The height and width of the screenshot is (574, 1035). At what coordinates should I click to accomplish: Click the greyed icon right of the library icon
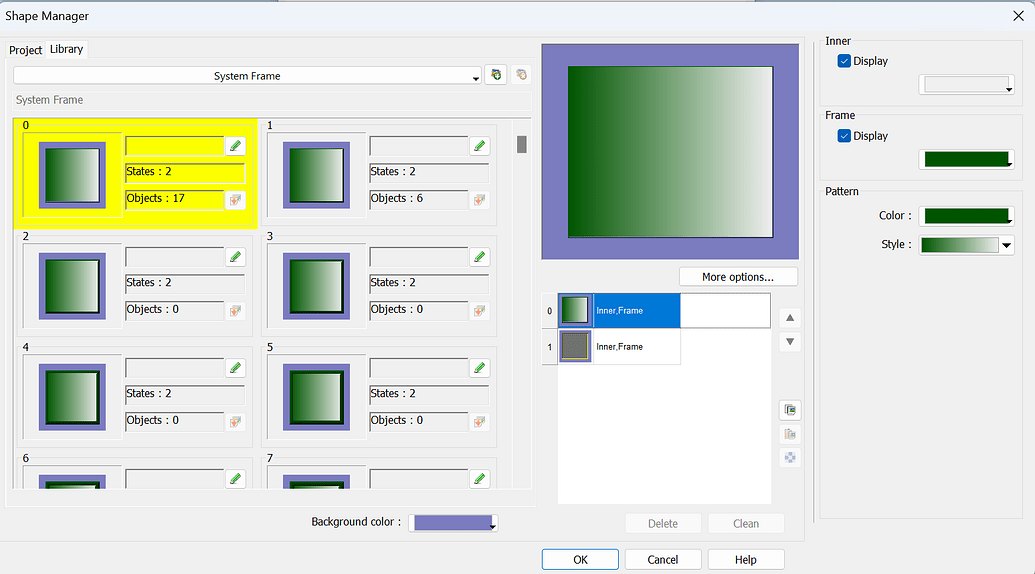coord(521,75)
